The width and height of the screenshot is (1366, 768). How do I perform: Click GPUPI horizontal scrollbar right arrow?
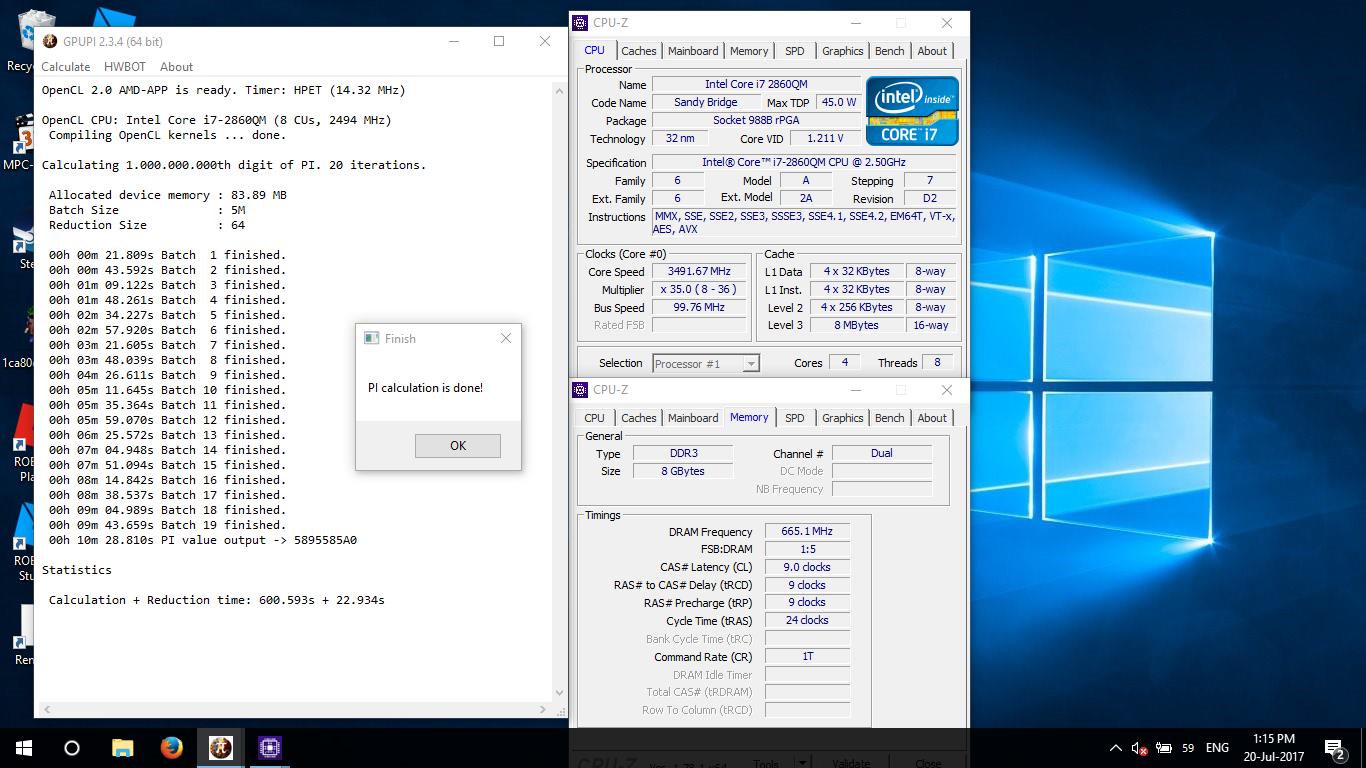543,709
